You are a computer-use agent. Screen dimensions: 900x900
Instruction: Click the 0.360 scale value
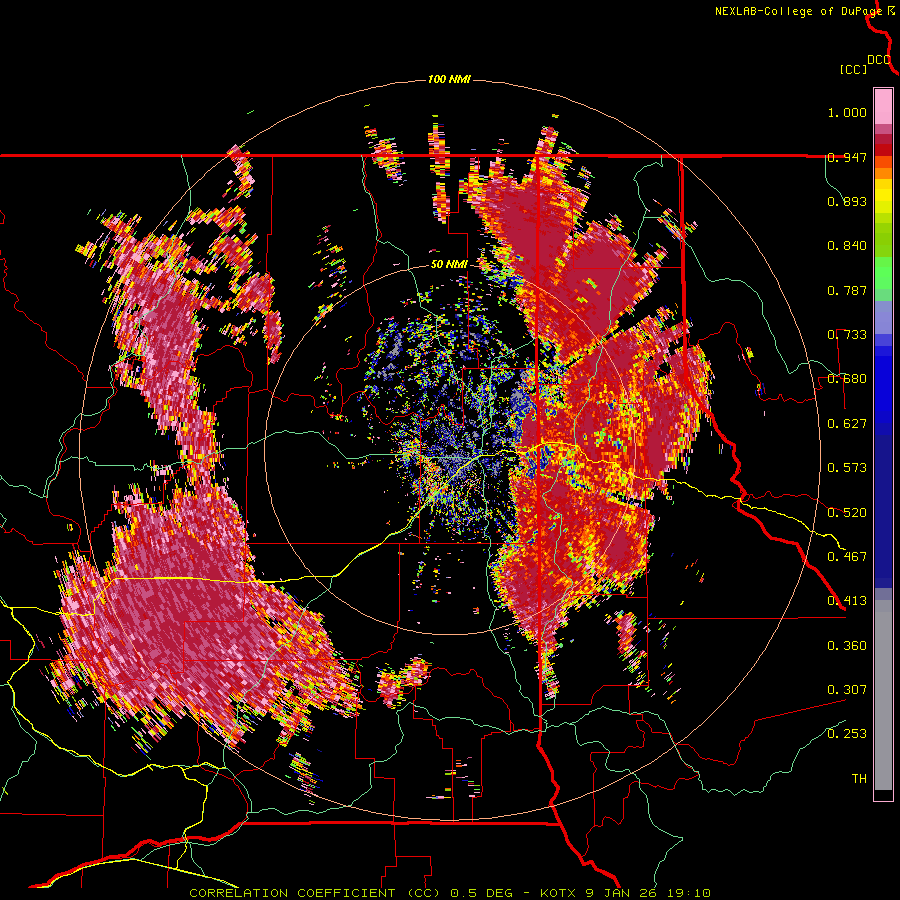click(847, 646)
